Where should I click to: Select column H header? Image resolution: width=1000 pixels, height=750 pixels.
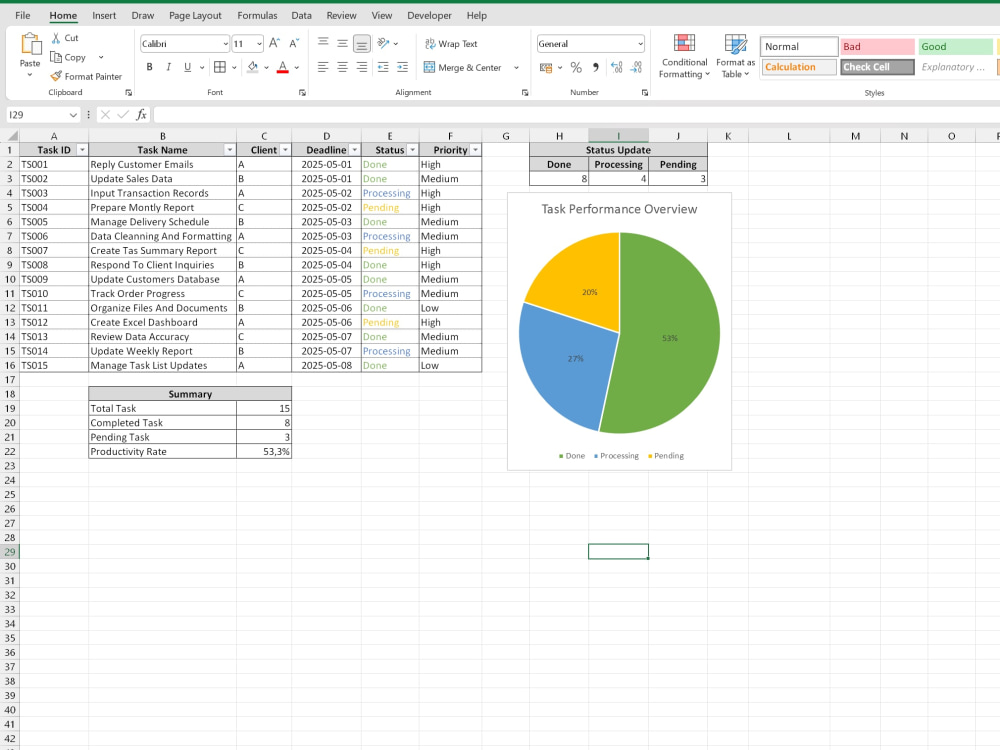[559, 136]
